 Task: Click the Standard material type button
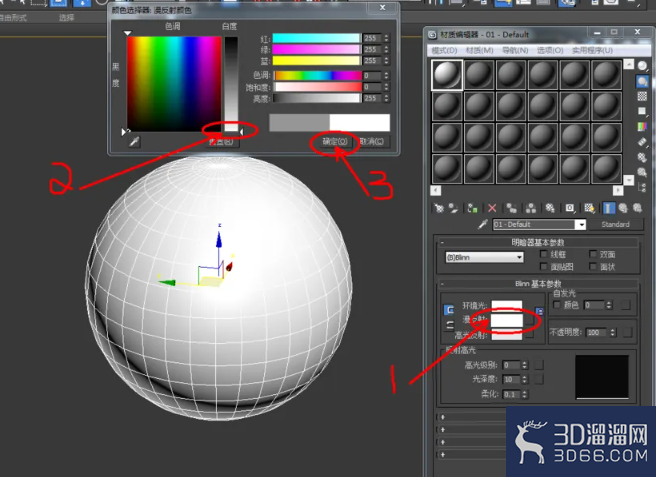click(615, 225)
